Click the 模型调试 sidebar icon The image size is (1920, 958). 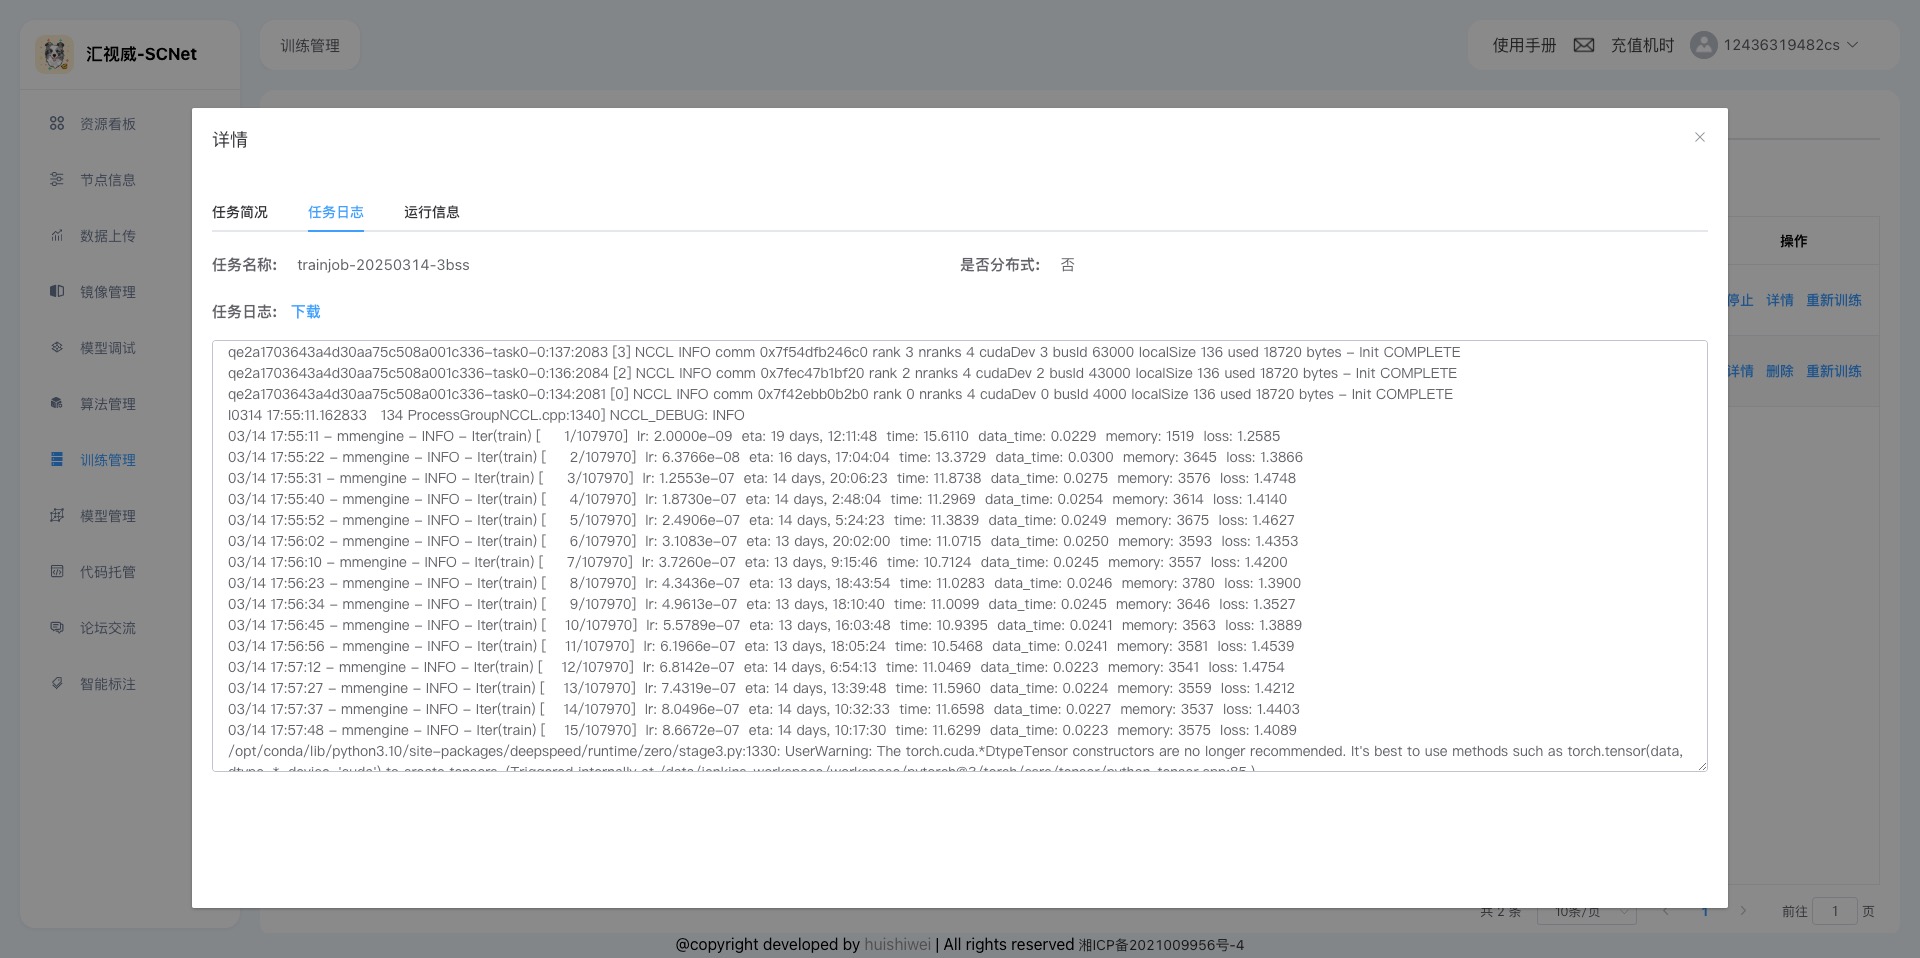(57, 347)
